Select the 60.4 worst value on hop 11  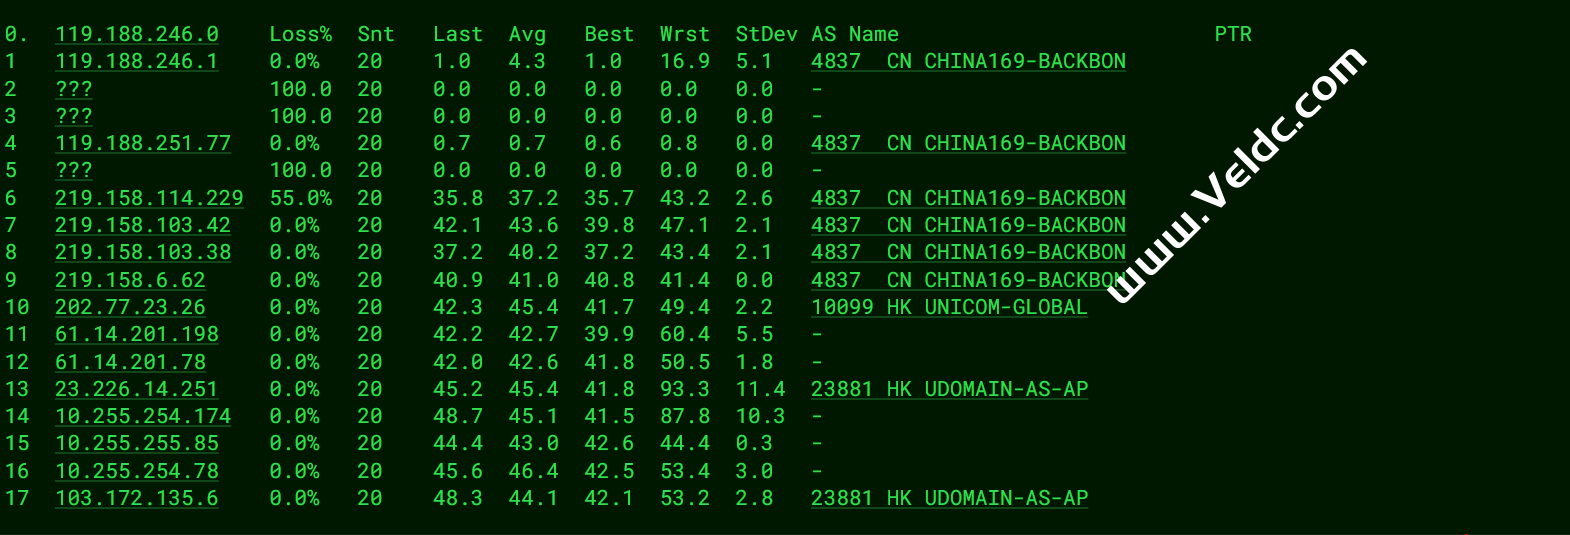tap(685, 334)
